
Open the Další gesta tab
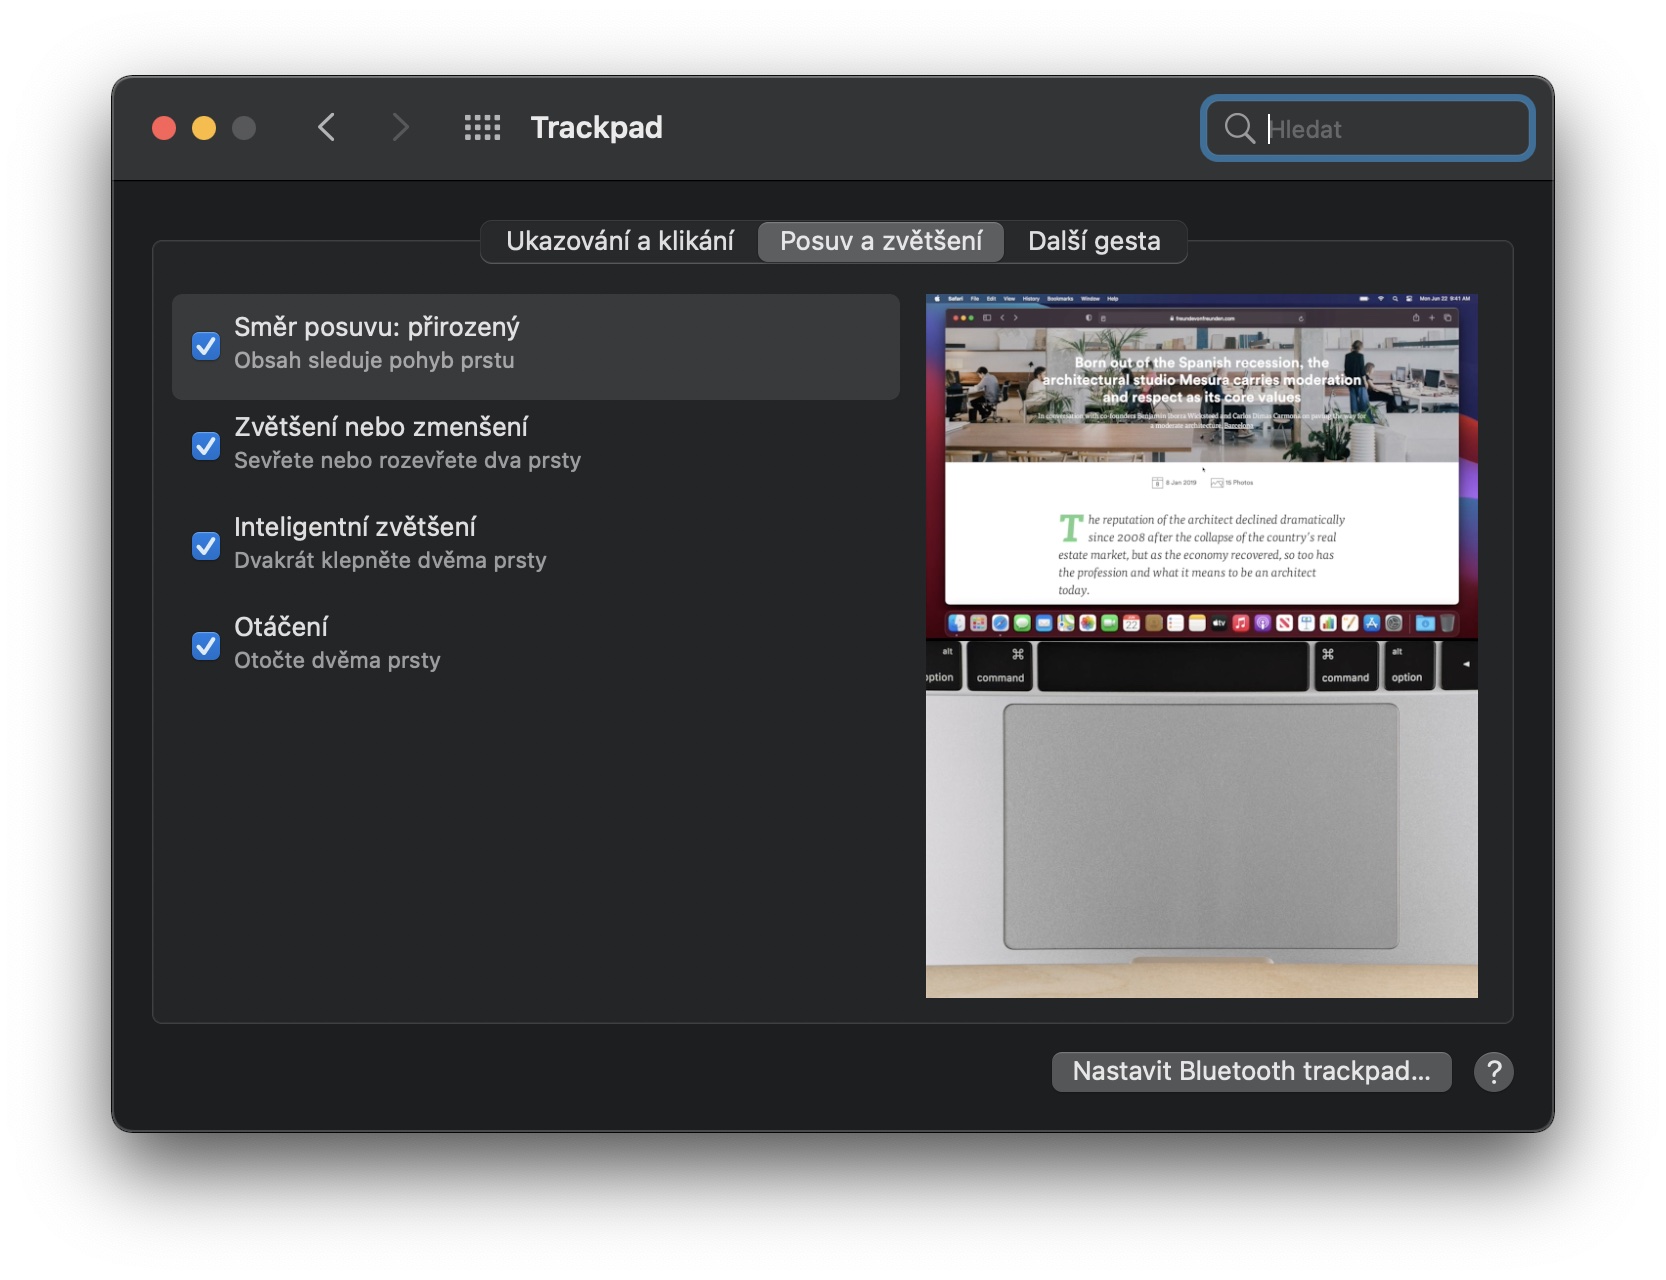pyautogui.click(x=1095, y=242)
